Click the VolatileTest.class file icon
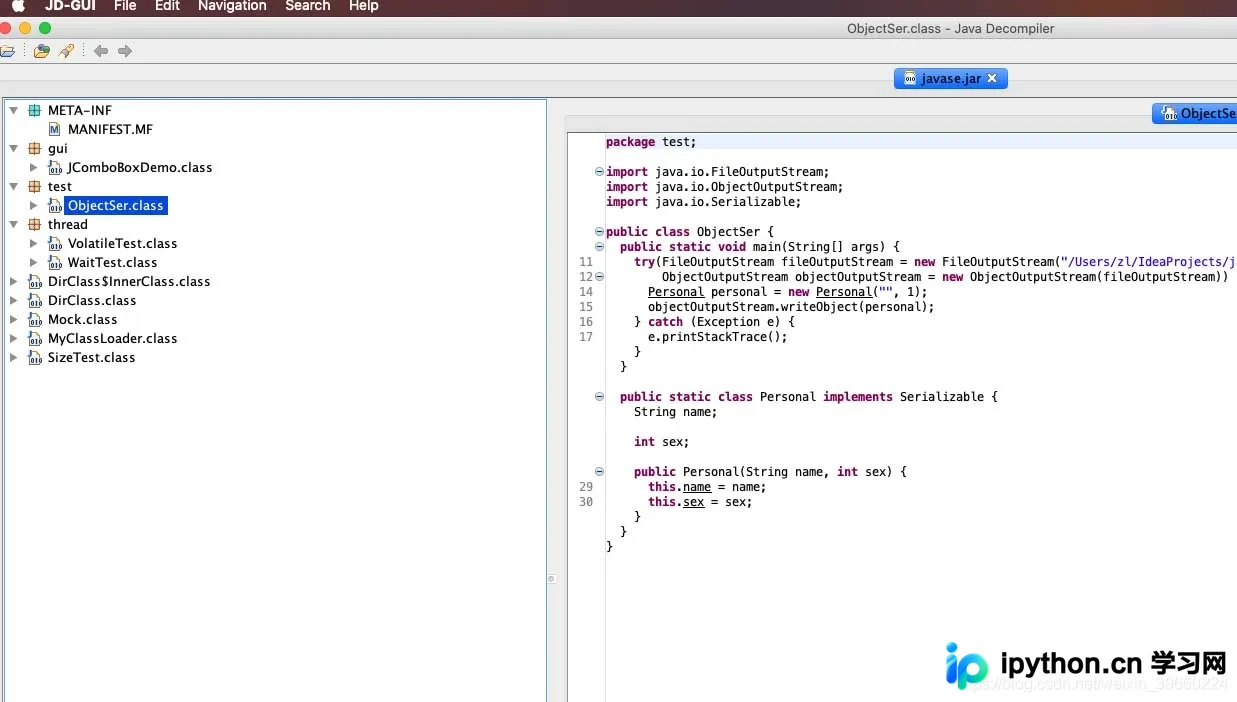 55,243
